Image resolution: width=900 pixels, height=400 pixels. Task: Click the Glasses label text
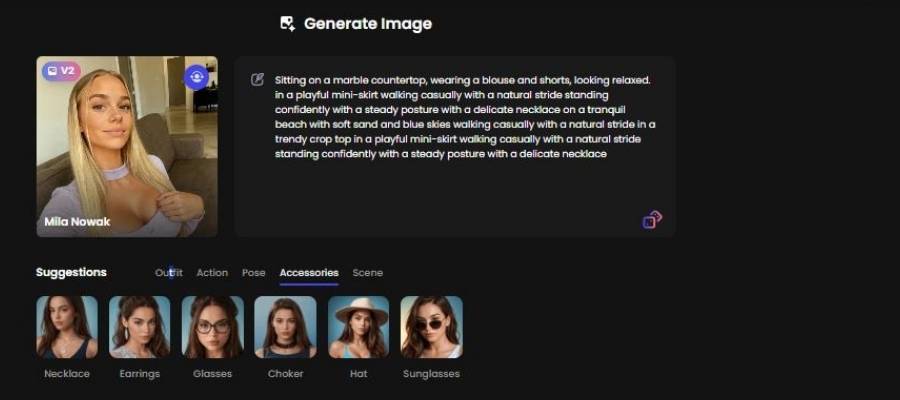tap(212, 374)
